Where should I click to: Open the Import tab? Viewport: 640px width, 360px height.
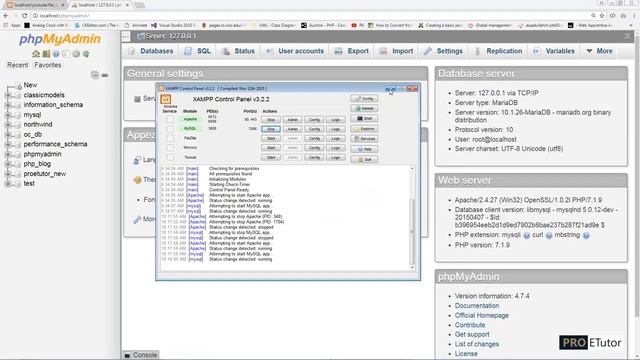point(396,51)
